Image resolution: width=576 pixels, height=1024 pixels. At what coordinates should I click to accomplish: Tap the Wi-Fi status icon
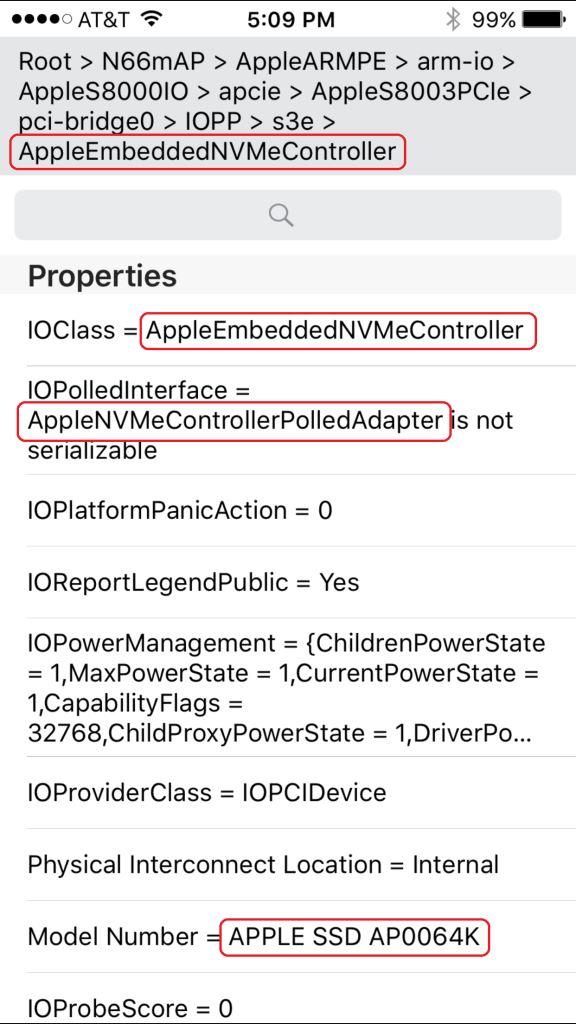pos(152,20)
